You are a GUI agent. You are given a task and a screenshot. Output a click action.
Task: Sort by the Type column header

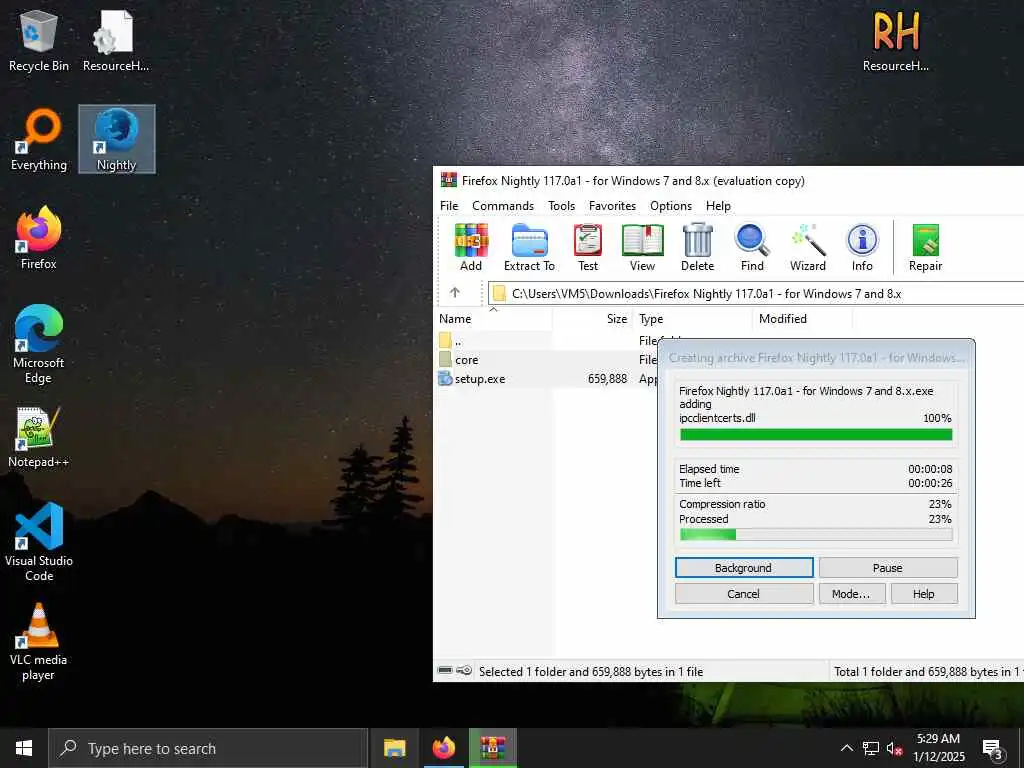click(x=692, y=319)
